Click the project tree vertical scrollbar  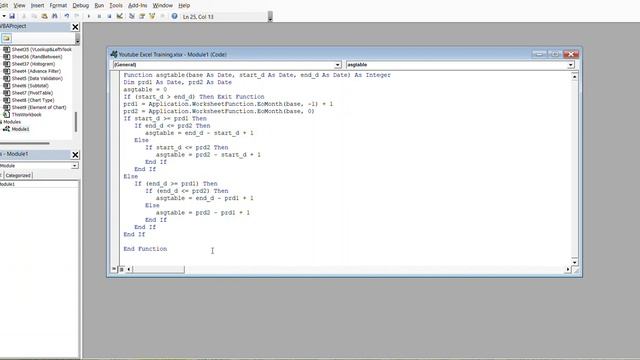(x=76, y=121)
